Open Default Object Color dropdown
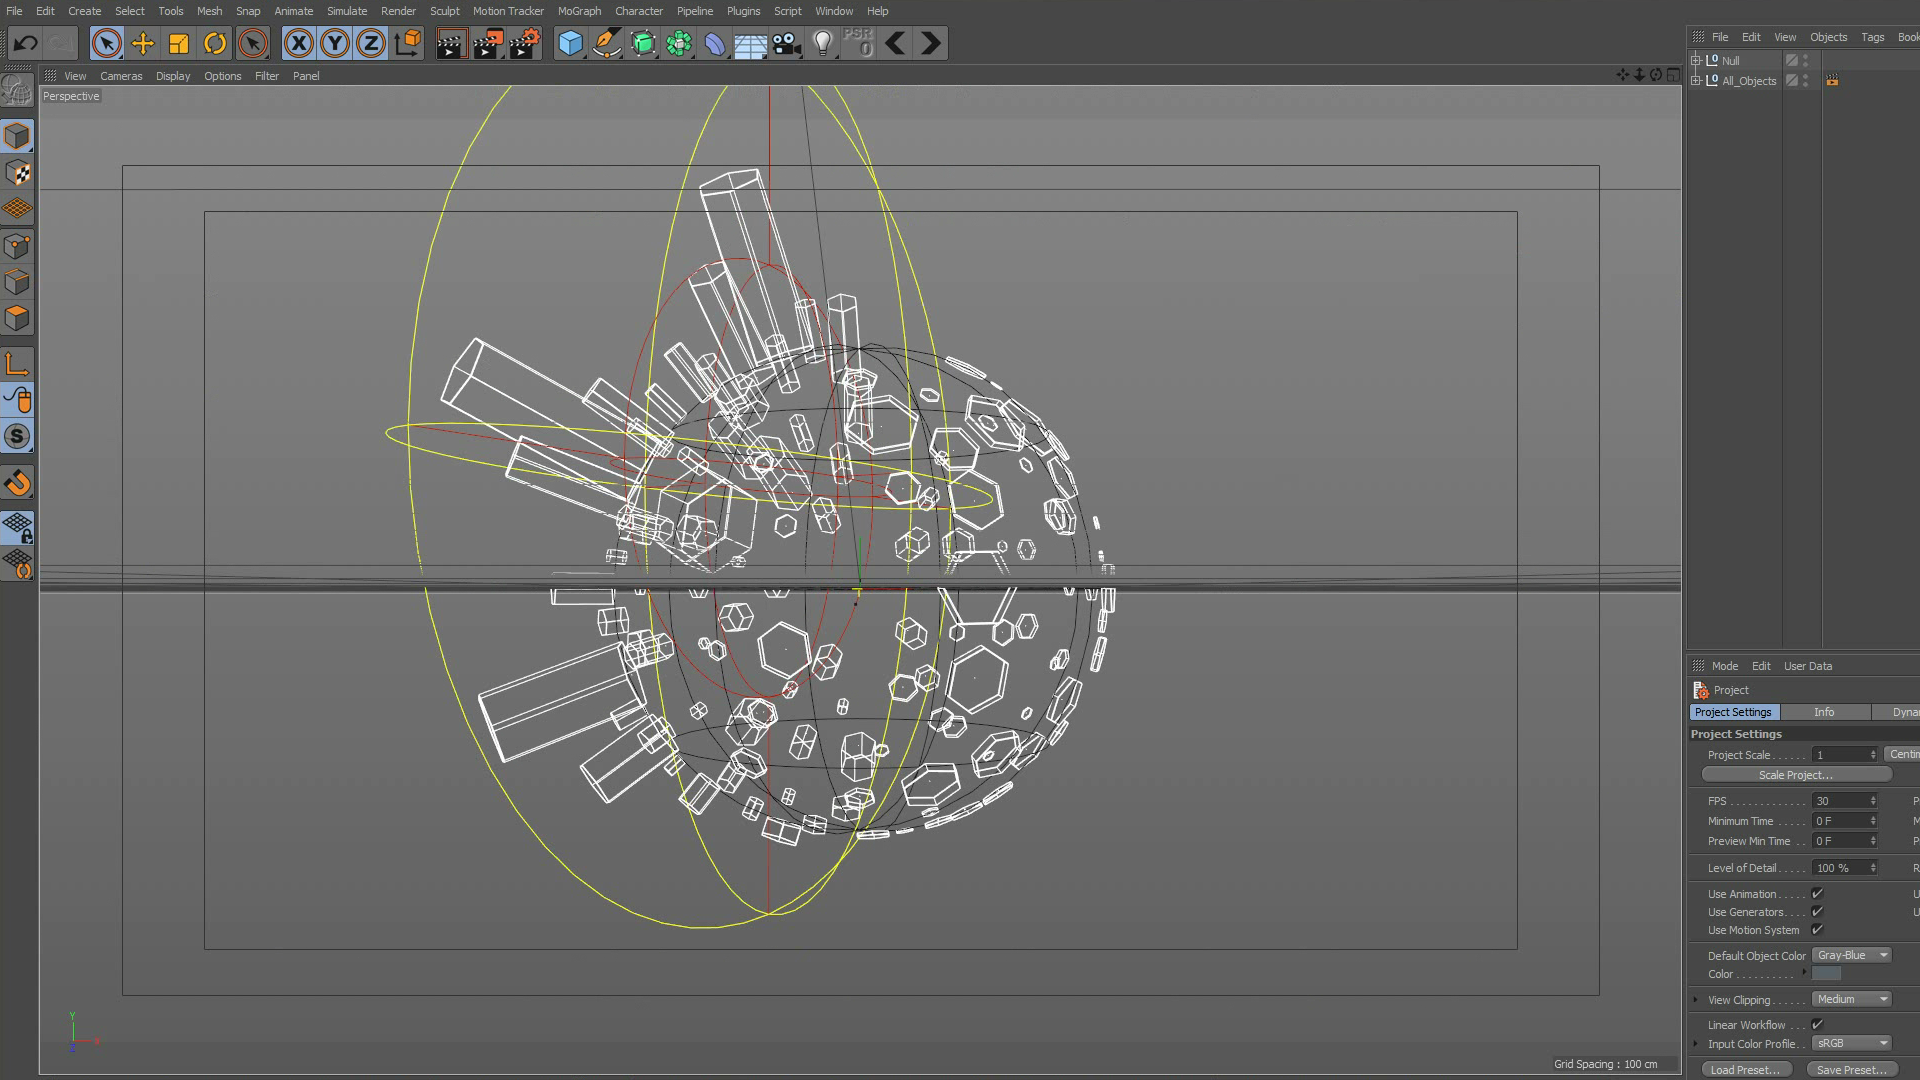Image resolution: width=1920 pixels, height=1080 pixels. (x=1852, y=956)
